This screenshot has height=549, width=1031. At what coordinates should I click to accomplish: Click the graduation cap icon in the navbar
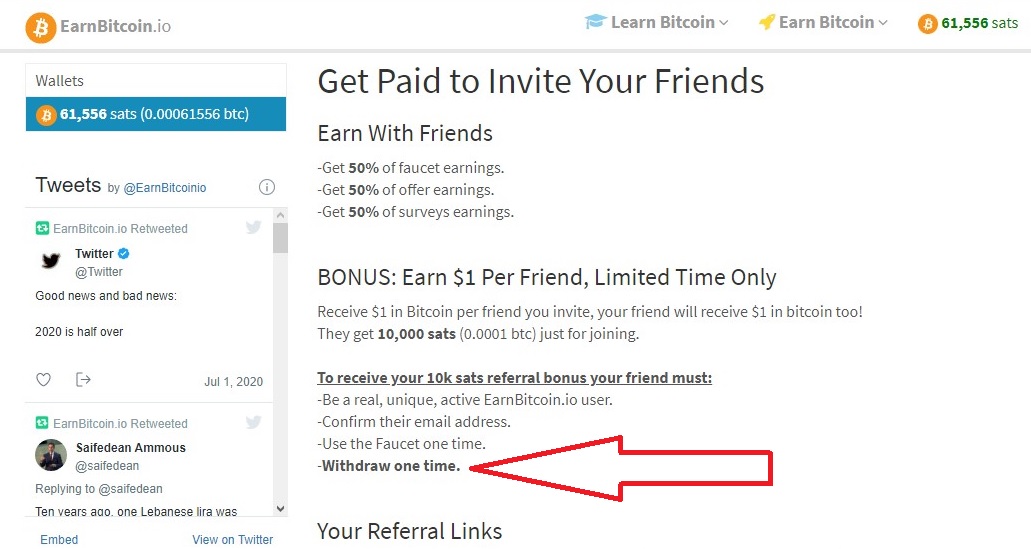coord(595,22)
